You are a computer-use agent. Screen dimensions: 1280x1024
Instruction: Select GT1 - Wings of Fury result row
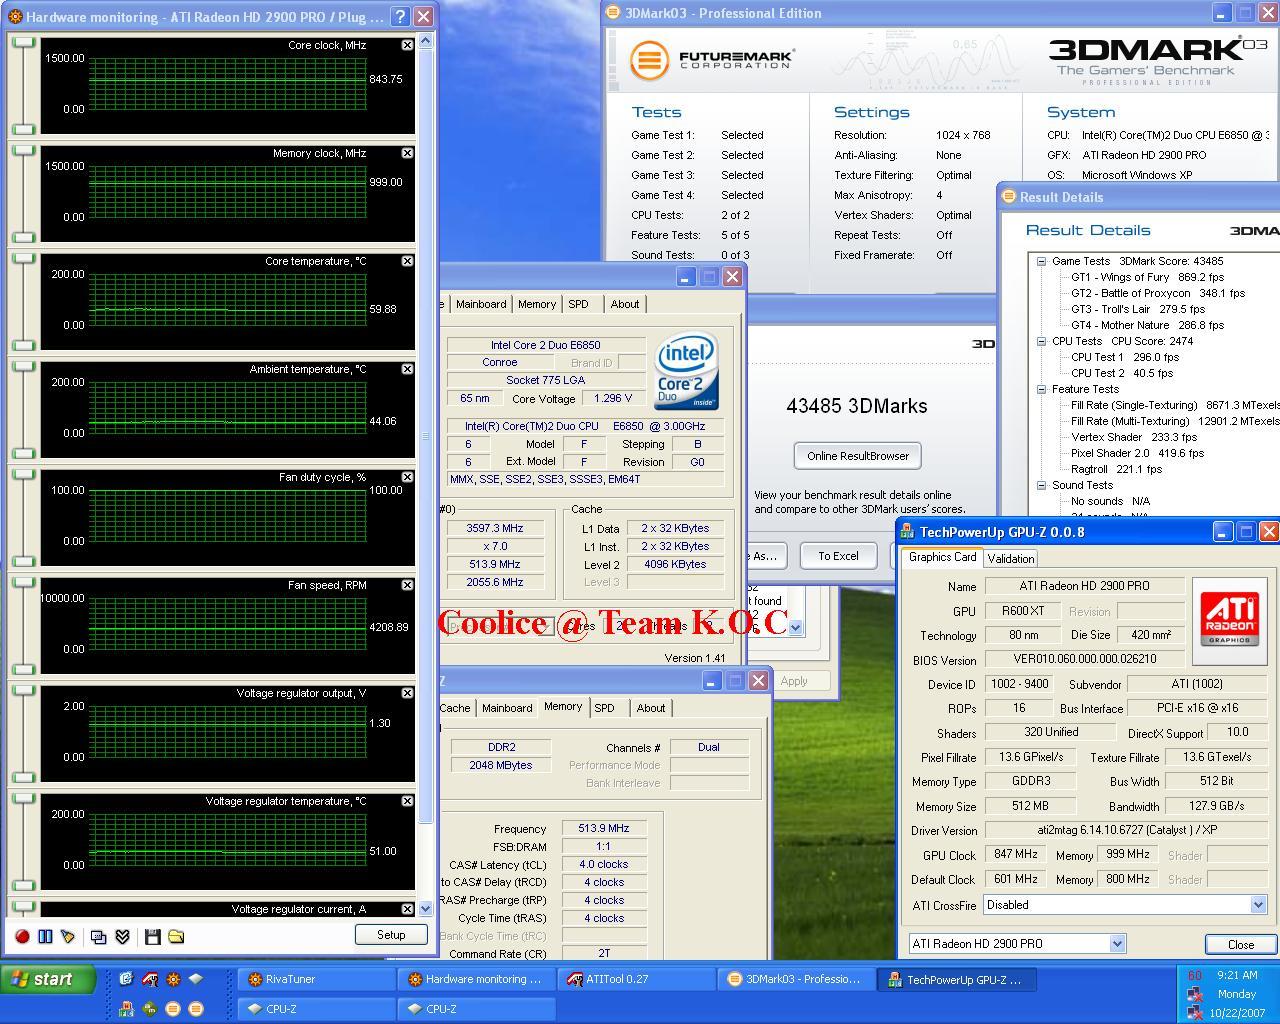1147,277
